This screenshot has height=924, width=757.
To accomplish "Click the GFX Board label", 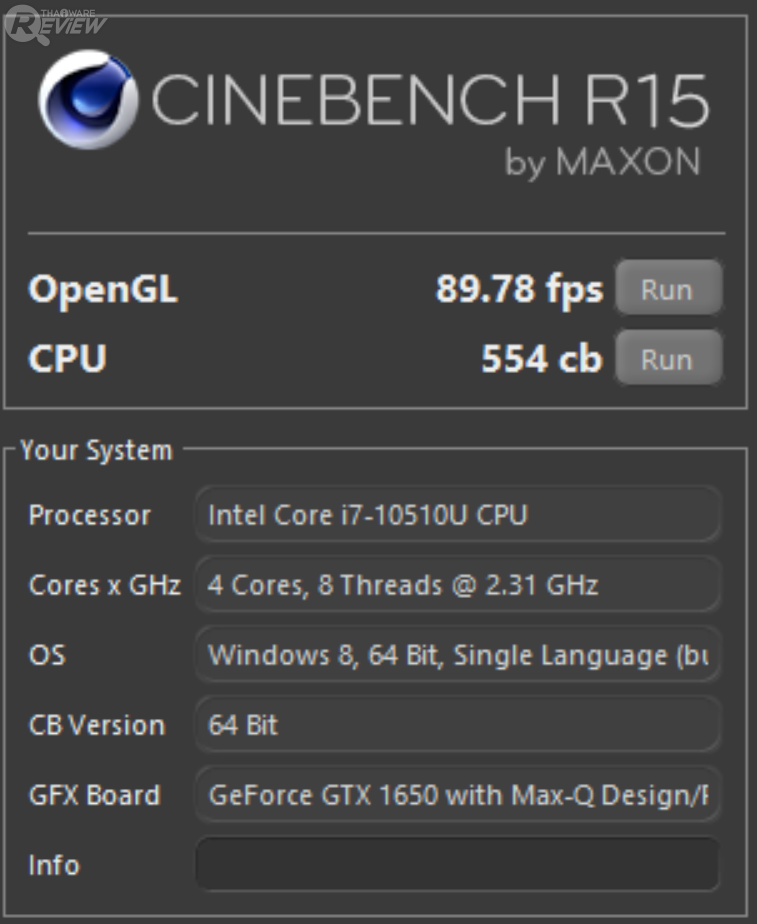I will (x=95, y=795).
